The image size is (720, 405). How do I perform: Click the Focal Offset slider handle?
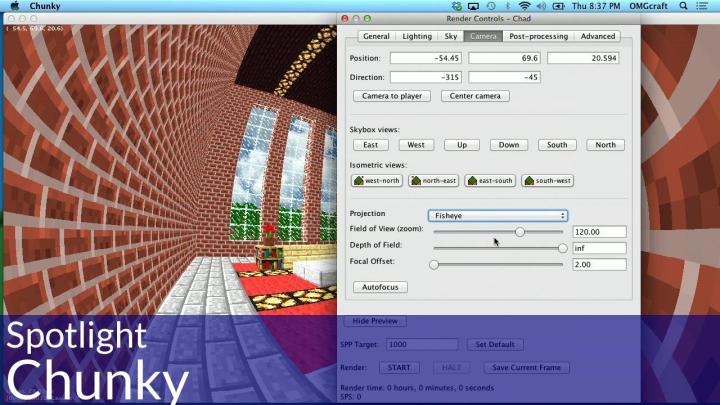[434, 265]
